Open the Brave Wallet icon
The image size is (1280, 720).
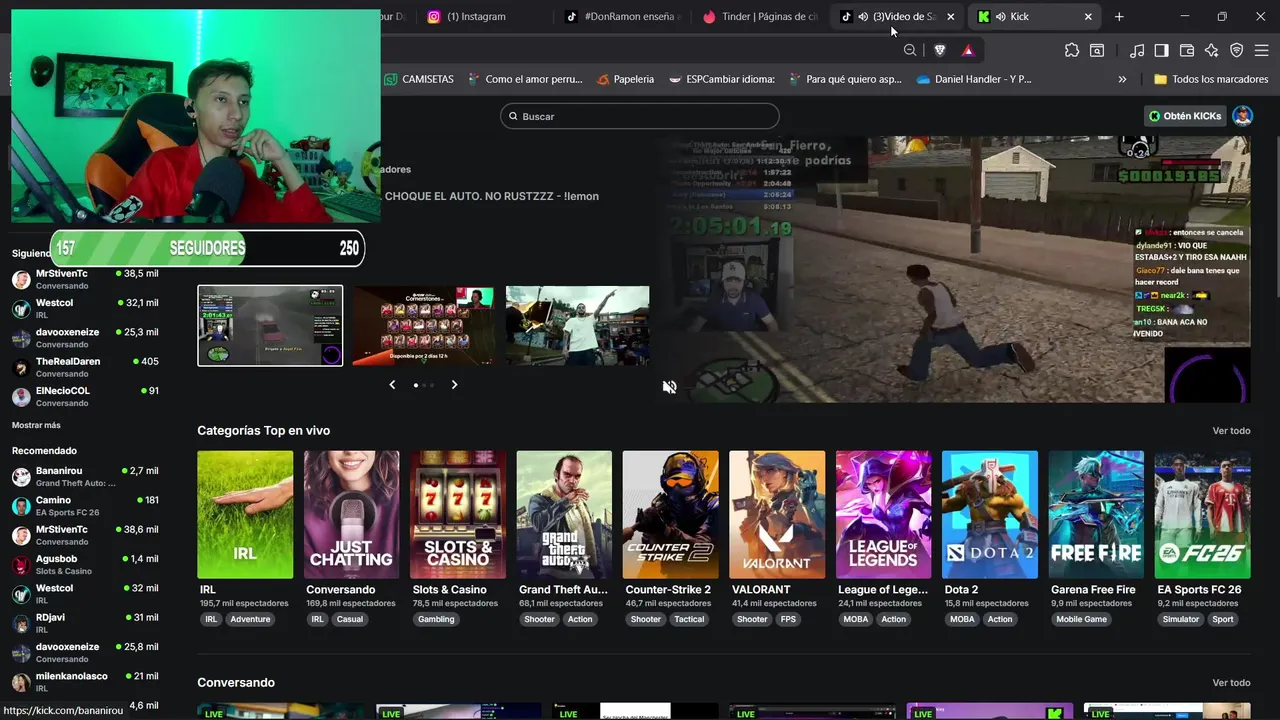pos(1187,50)
